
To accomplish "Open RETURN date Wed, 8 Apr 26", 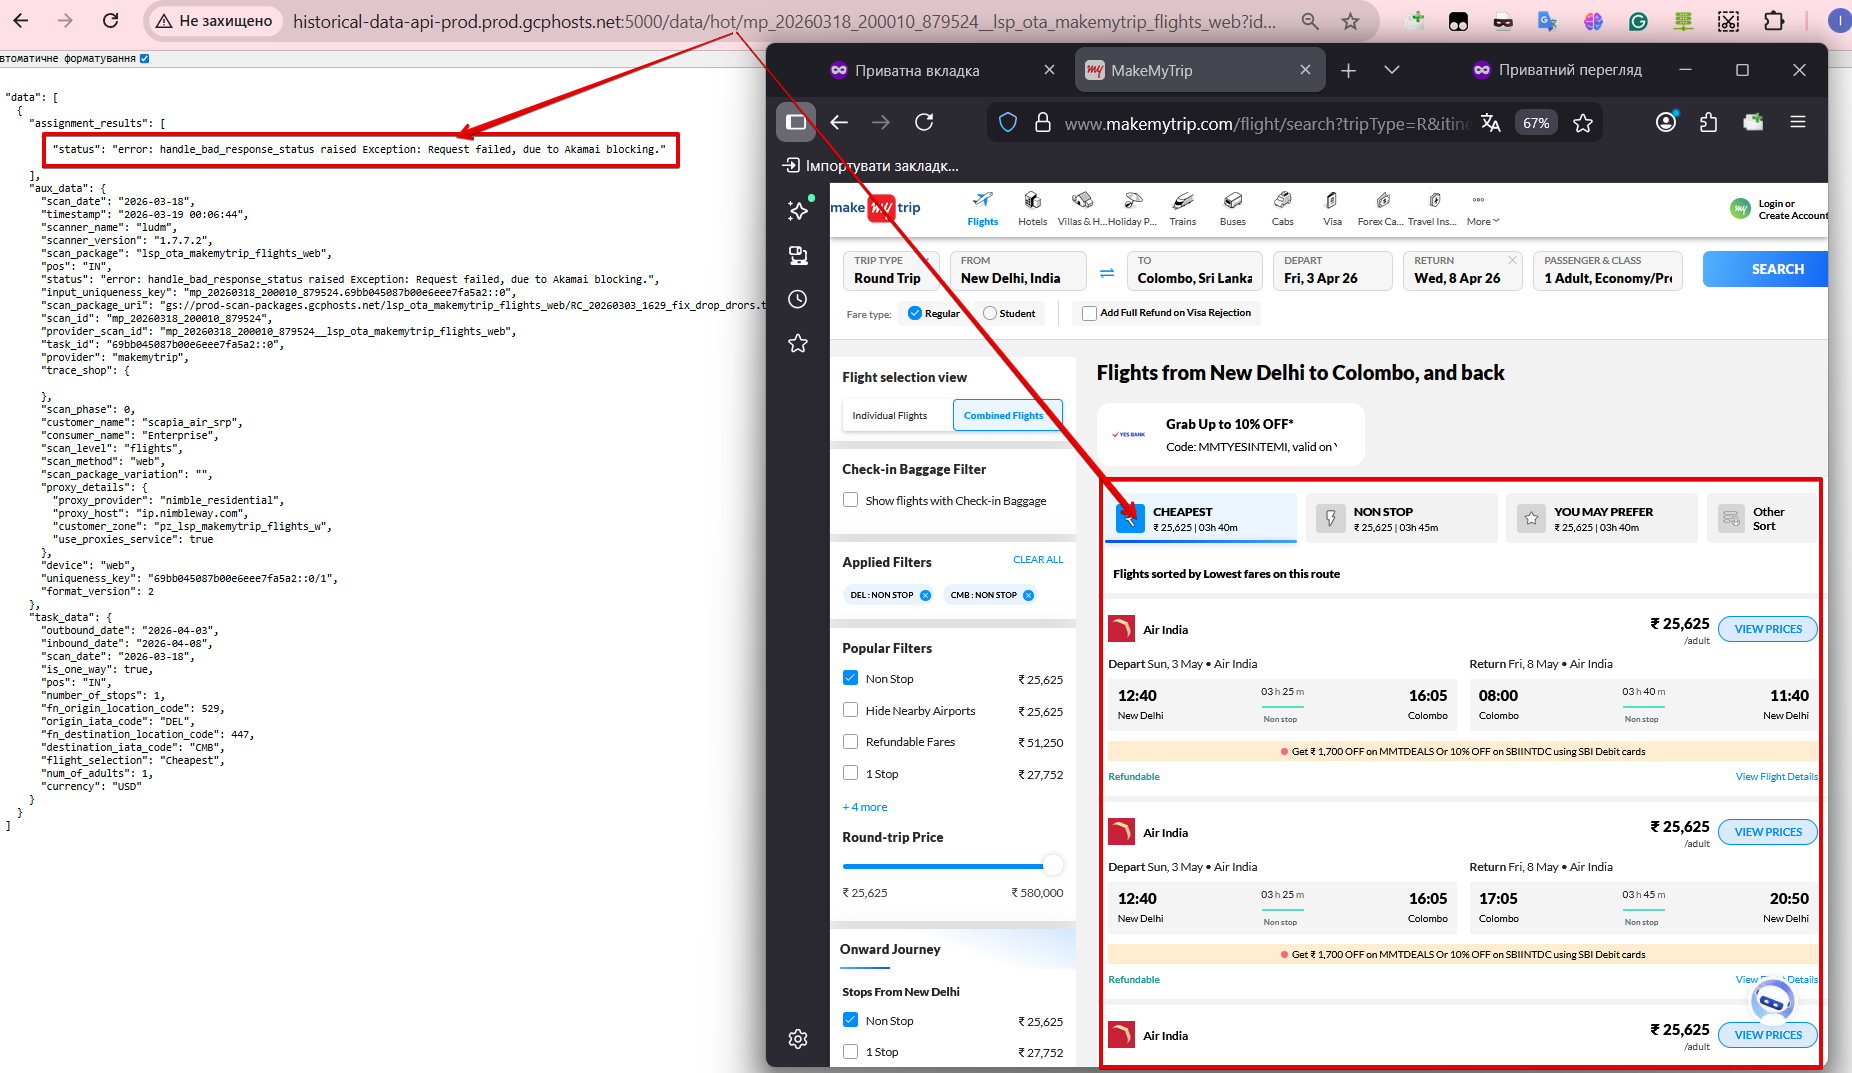I will 1462,270.
